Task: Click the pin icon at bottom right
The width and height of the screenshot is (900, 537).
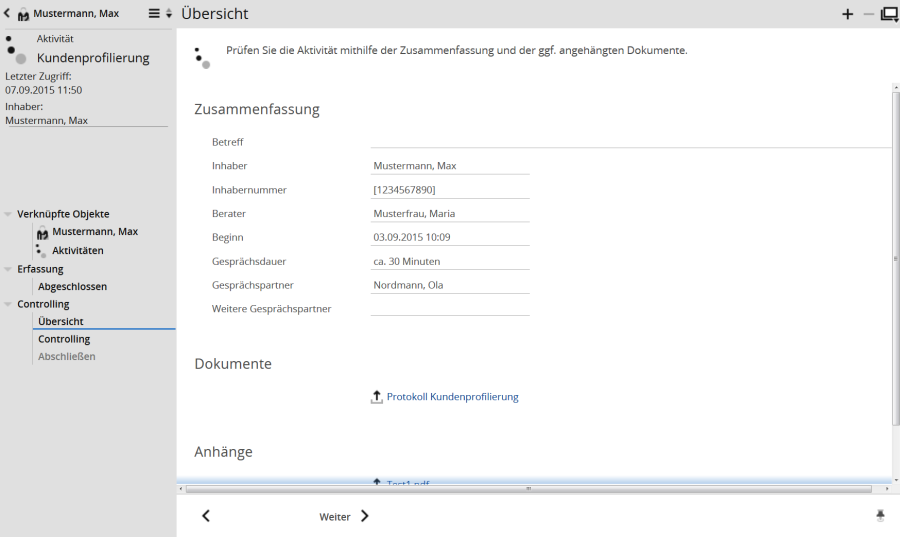Action: (x=880, y=515)
